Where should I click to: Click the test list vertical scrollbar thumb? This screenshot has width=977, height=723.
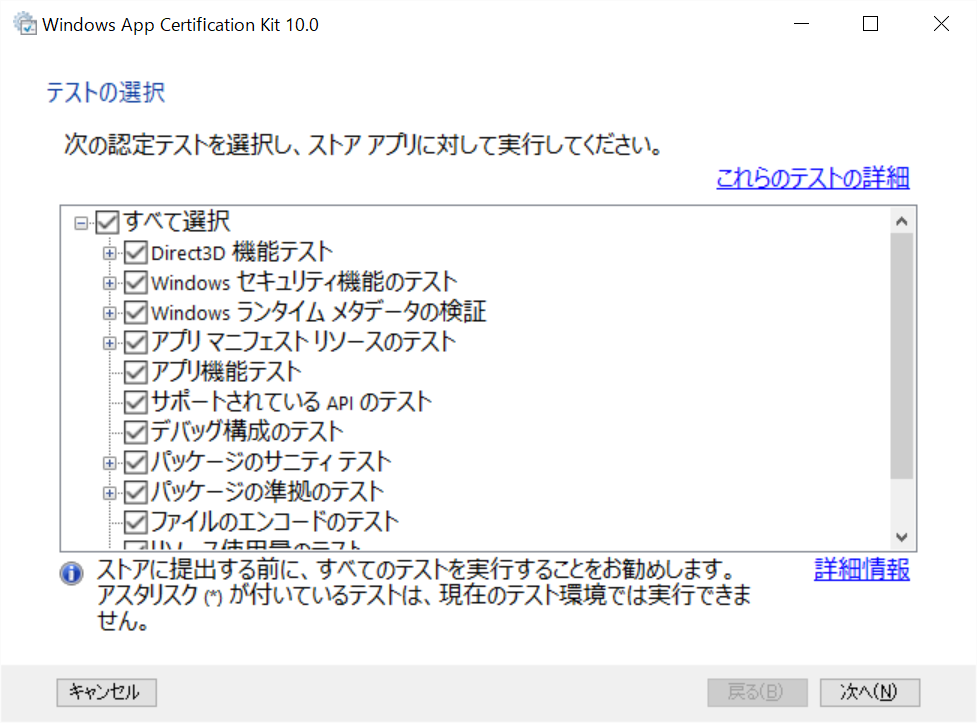(902, 356)
